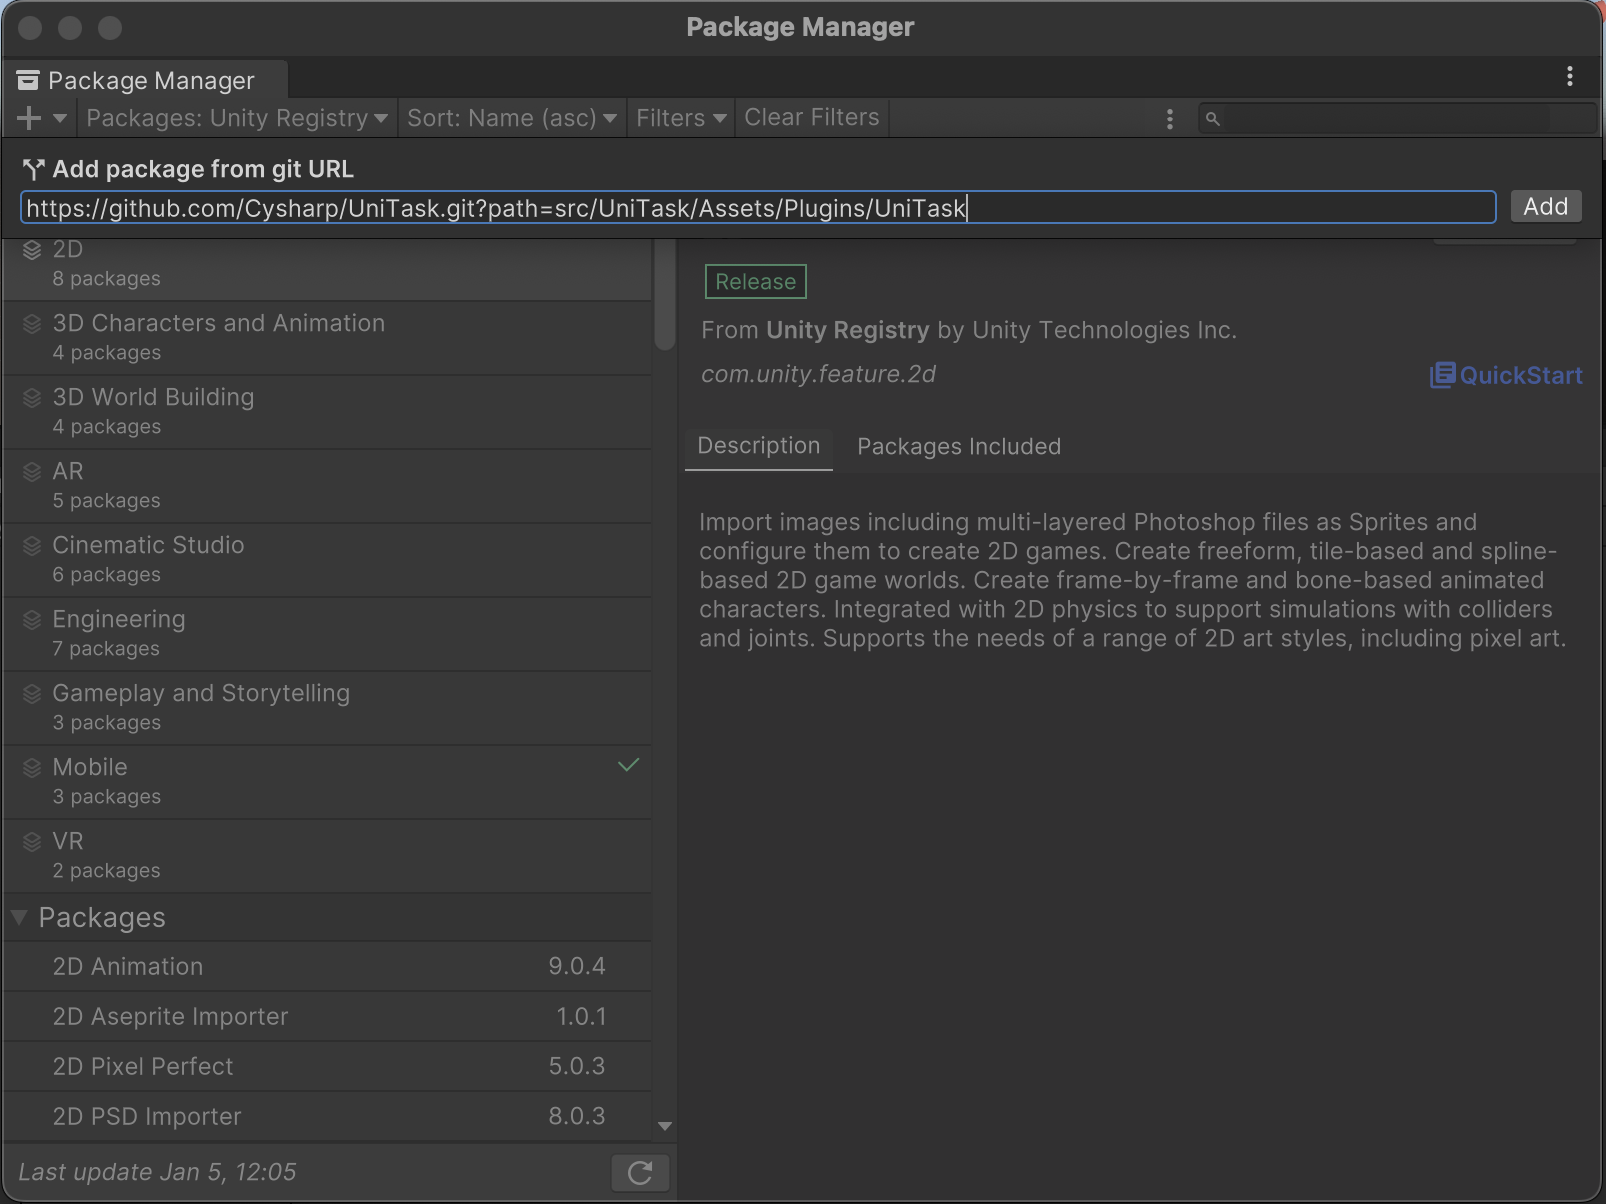
Task: Click AR feature layers icon
Action: [32, 472]
